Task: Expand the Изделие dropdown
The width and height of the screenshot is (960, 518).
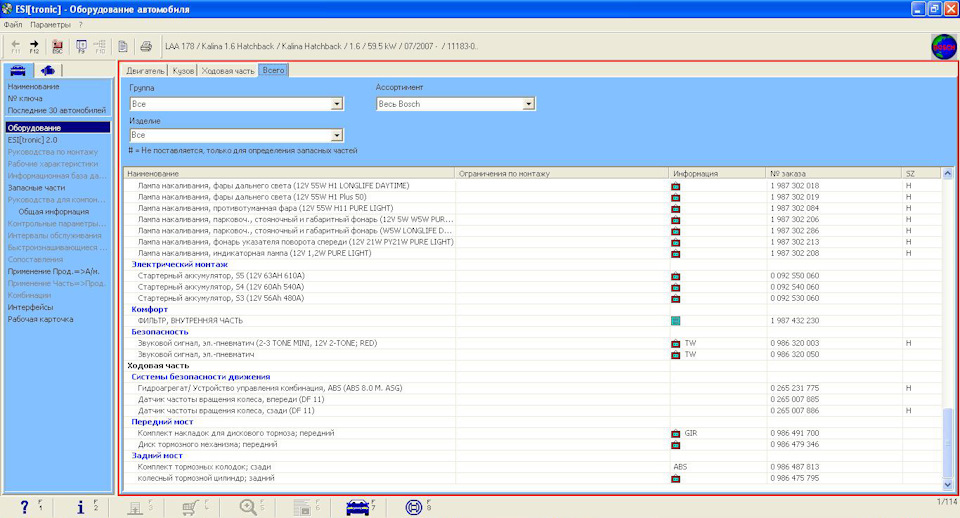Action: pyautogui.click(x=336, y=135)
